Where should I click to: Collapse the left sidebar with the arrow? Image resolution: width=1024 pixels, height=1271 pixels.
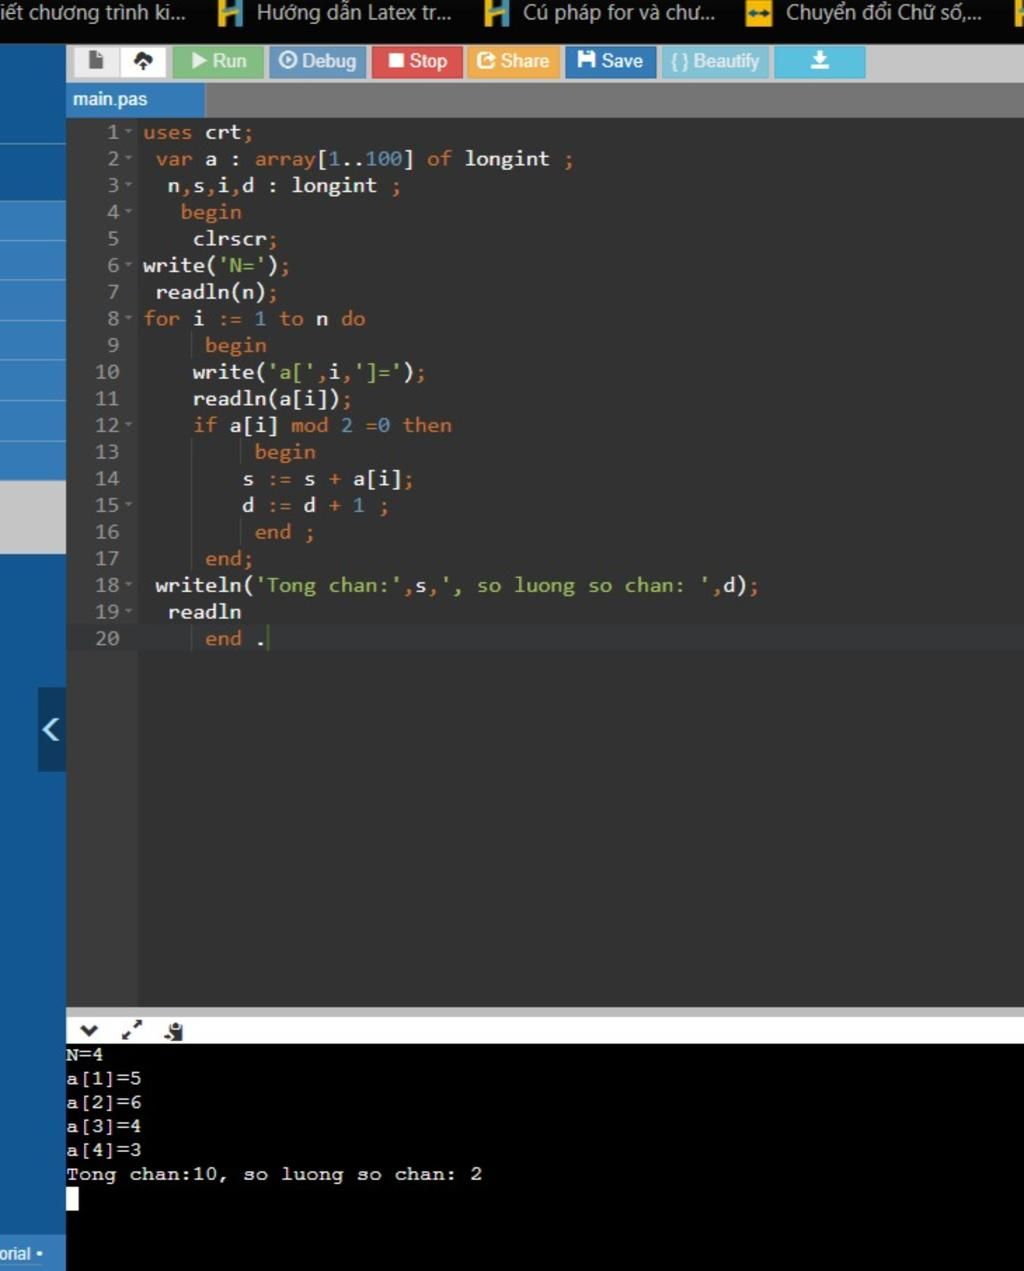(51, 729)
